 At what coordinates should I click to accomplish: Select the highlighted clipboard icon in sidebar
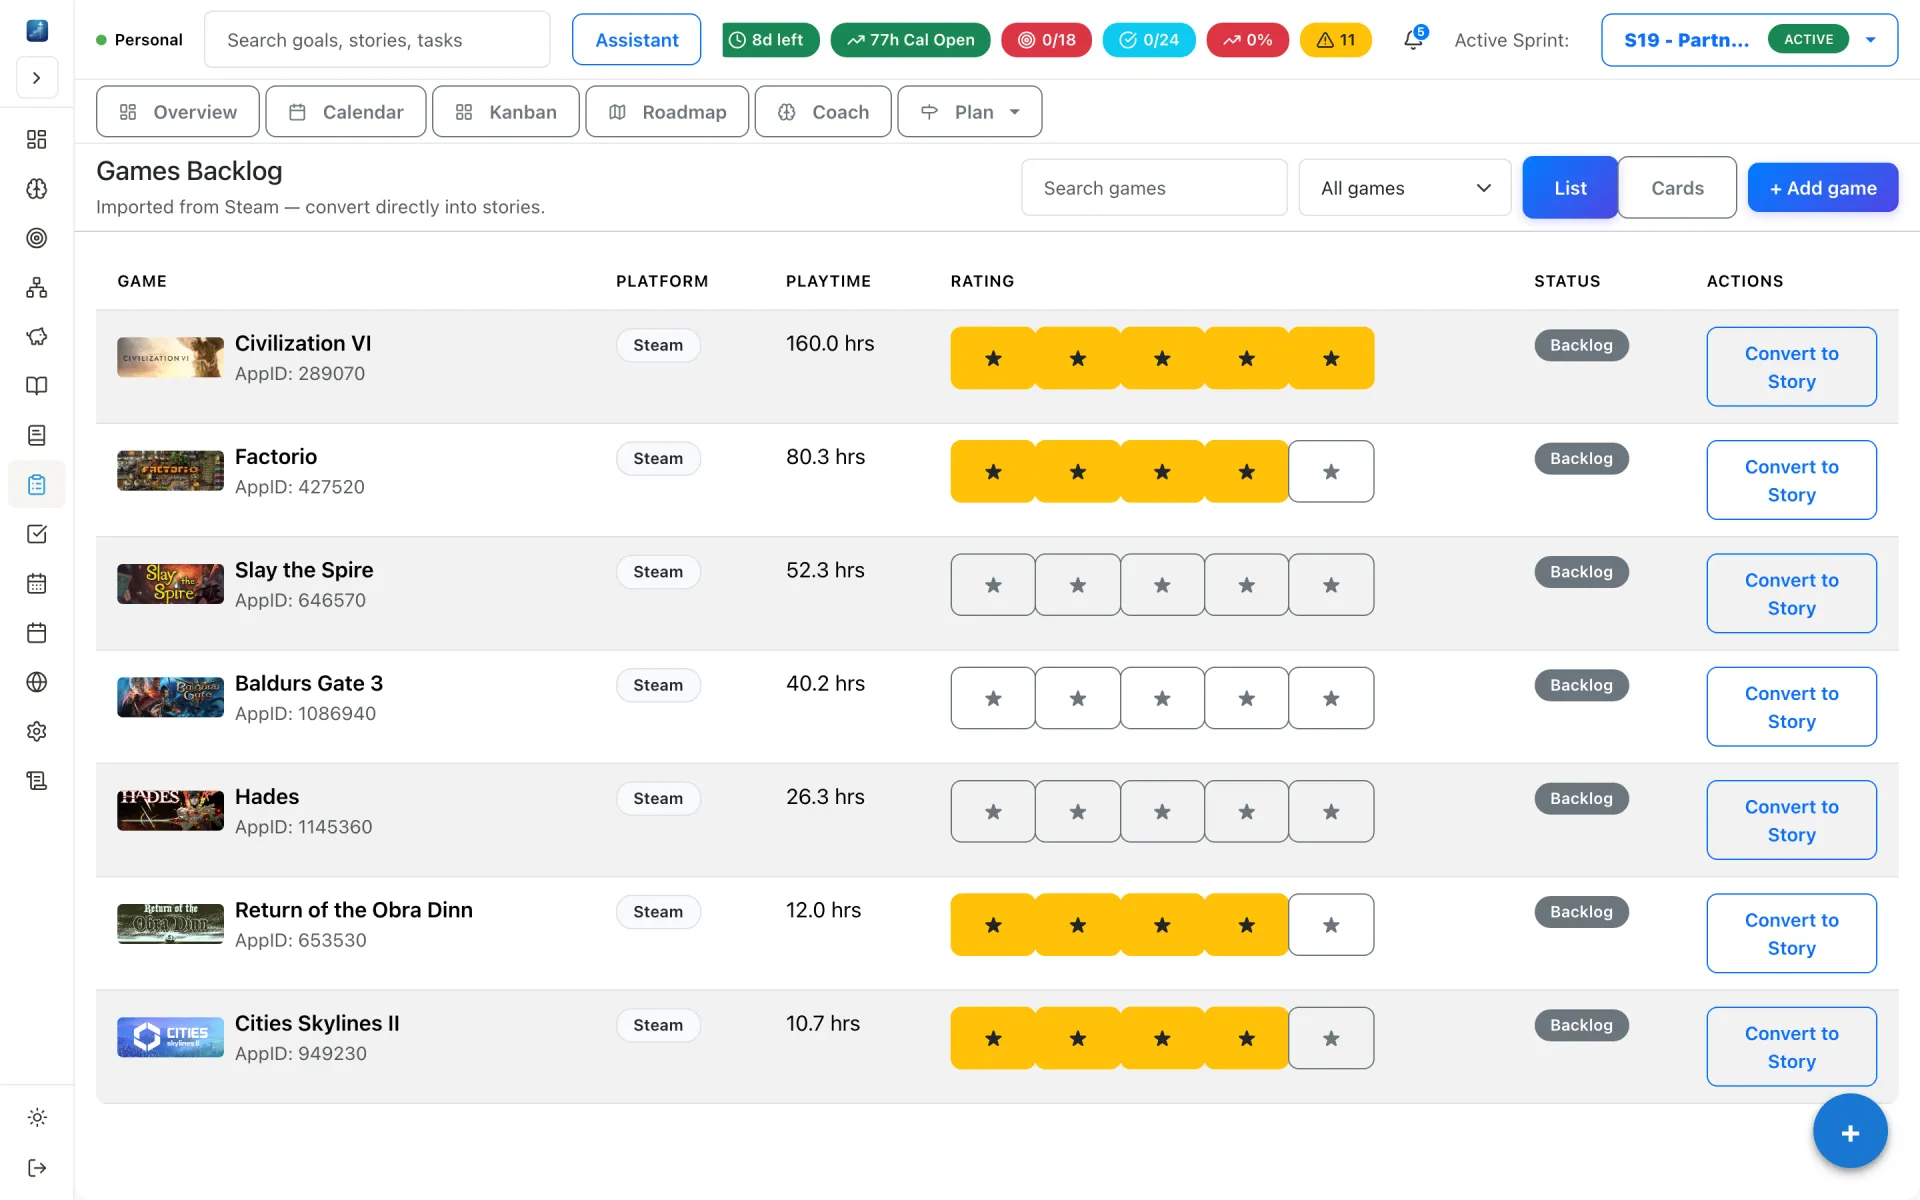pos(37,485)
